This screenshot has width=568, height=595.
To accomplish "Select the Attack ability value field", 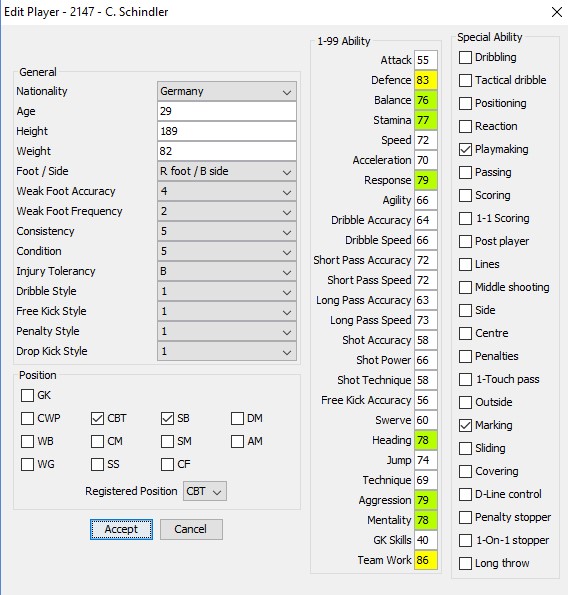I will click(x=426, y=60).
